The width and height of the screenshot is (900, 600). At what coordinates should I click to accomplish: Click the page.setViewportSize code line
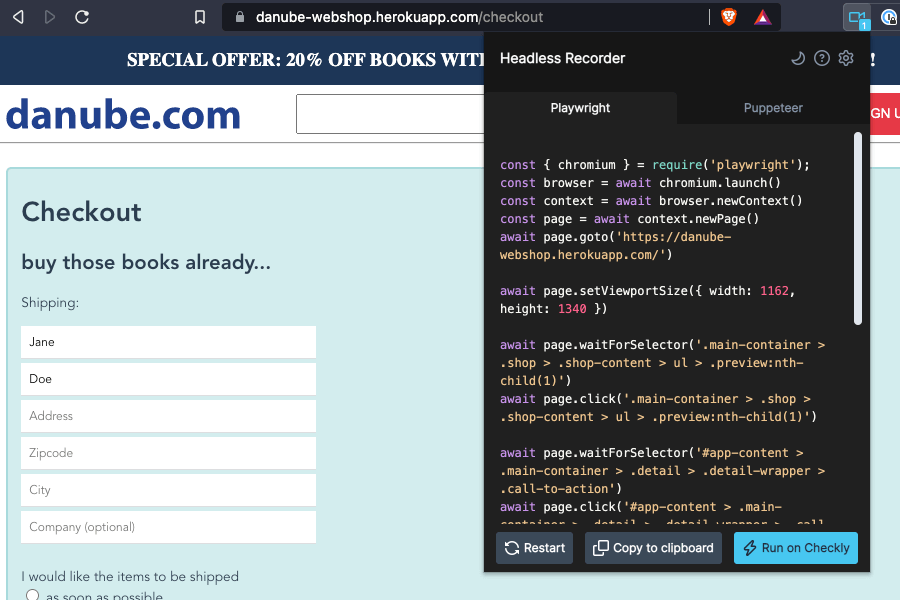click(647, 300)
